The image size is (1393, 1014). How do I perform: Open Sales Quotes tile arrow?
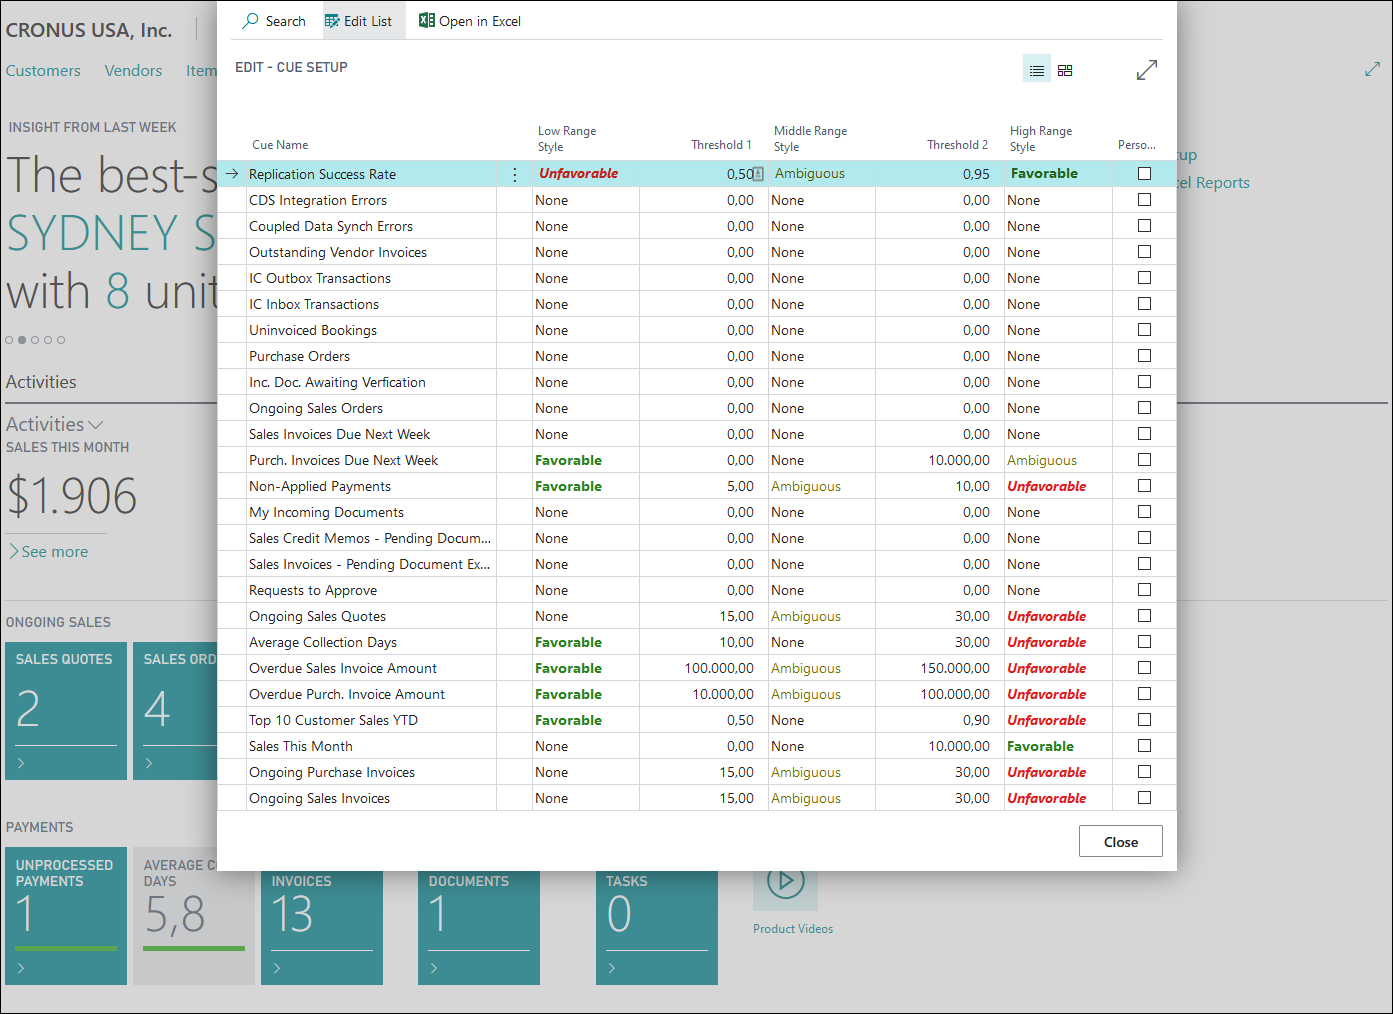click(22, 763)
